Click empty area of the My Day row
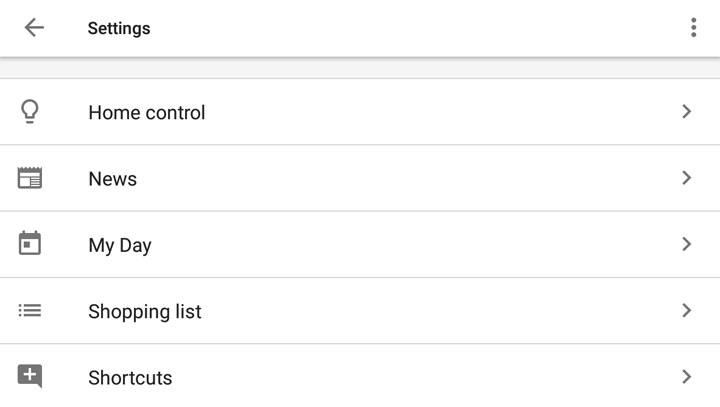The image size is (720, 407). tap(413, 244)
